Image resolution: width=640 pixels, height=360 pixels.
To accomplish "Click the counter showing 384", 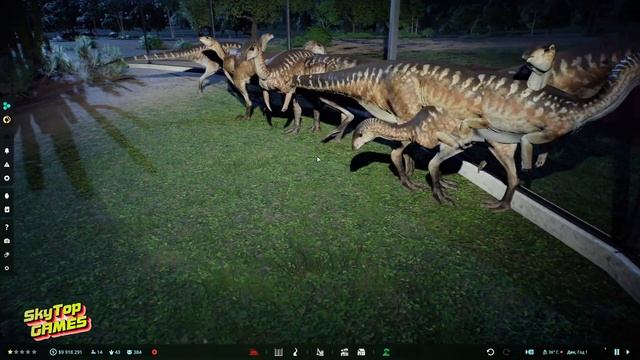I will [x=134, y=352].
